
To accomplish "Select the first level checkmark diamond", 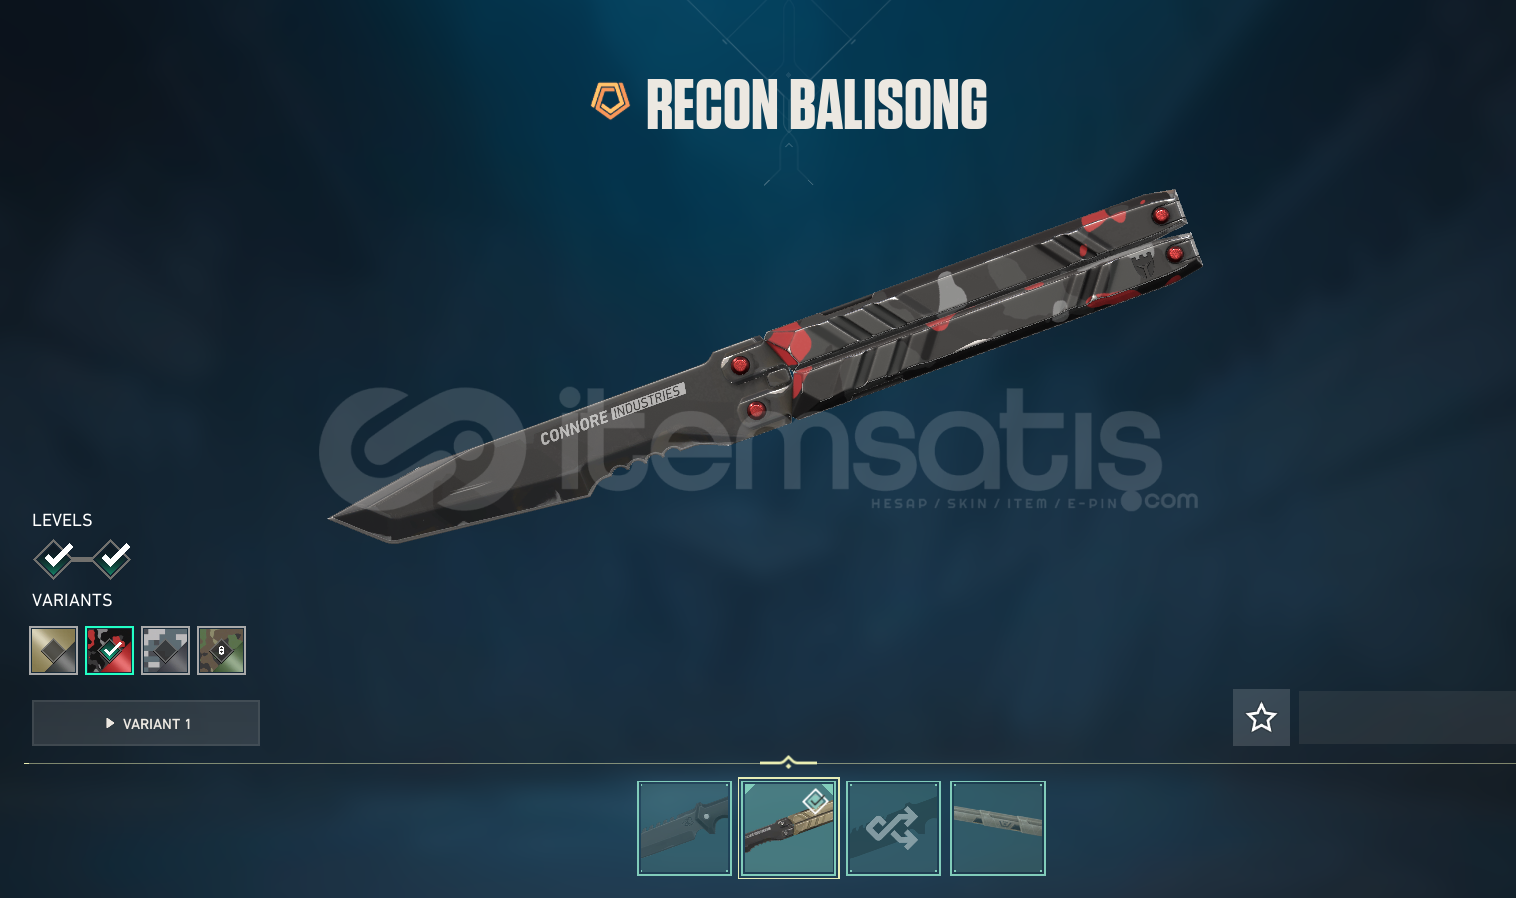I will pyautogui.click(x=55, y=558).
